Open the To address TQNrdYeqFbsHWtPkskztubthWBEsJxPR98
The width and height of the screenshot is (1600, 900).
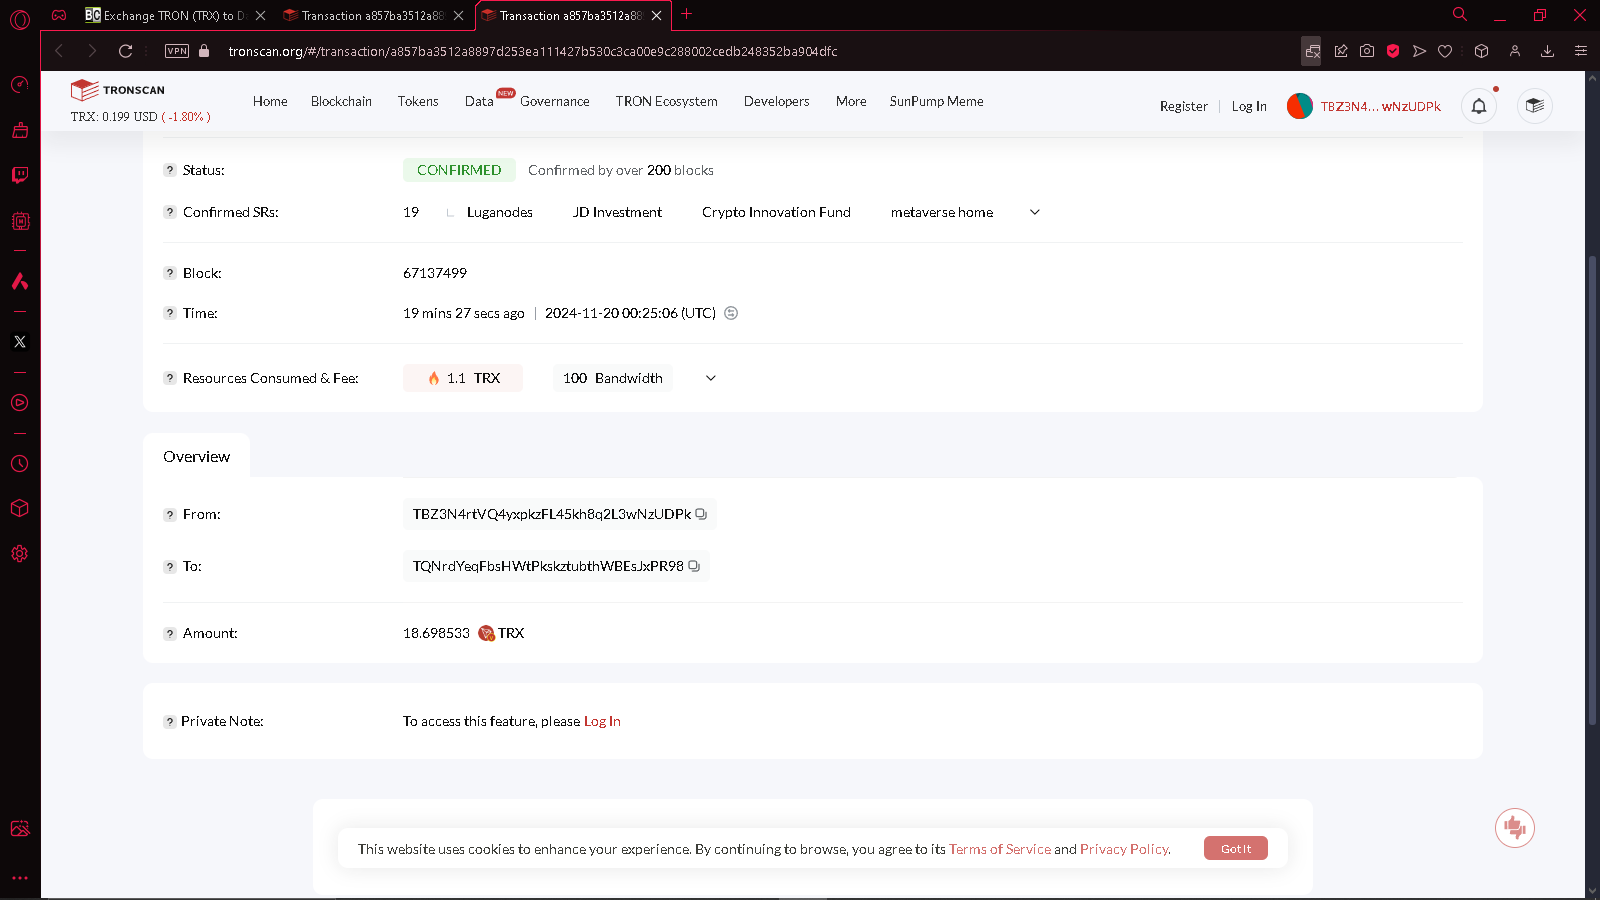548,566
